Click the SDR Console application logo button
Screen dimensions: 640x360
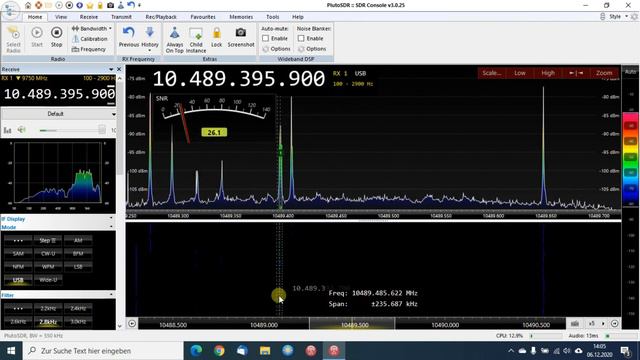tap(11, 10)
